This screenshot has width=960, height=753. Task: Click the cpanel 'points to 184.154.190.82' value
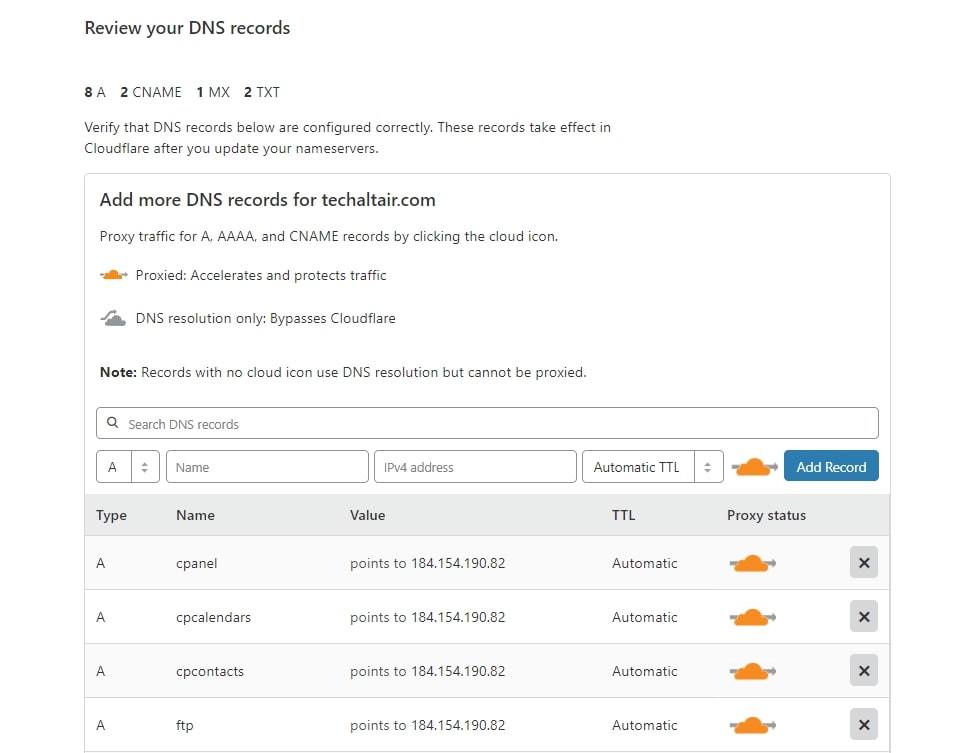(428, 563)
